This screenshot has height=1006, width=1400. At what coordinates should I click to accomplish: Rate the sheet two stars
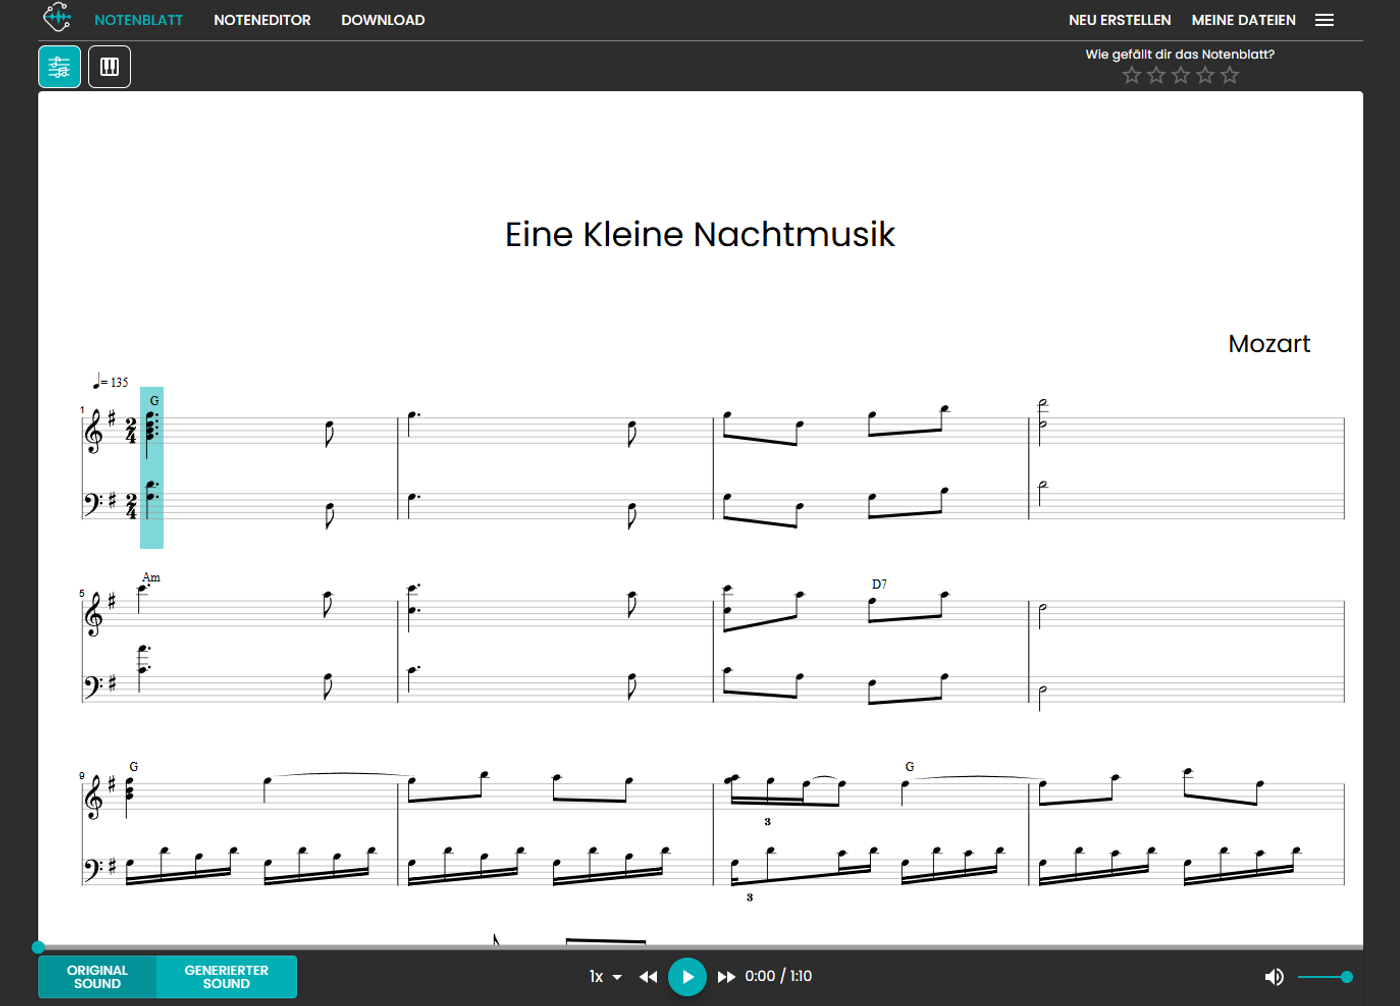(x=1156, y=76)
